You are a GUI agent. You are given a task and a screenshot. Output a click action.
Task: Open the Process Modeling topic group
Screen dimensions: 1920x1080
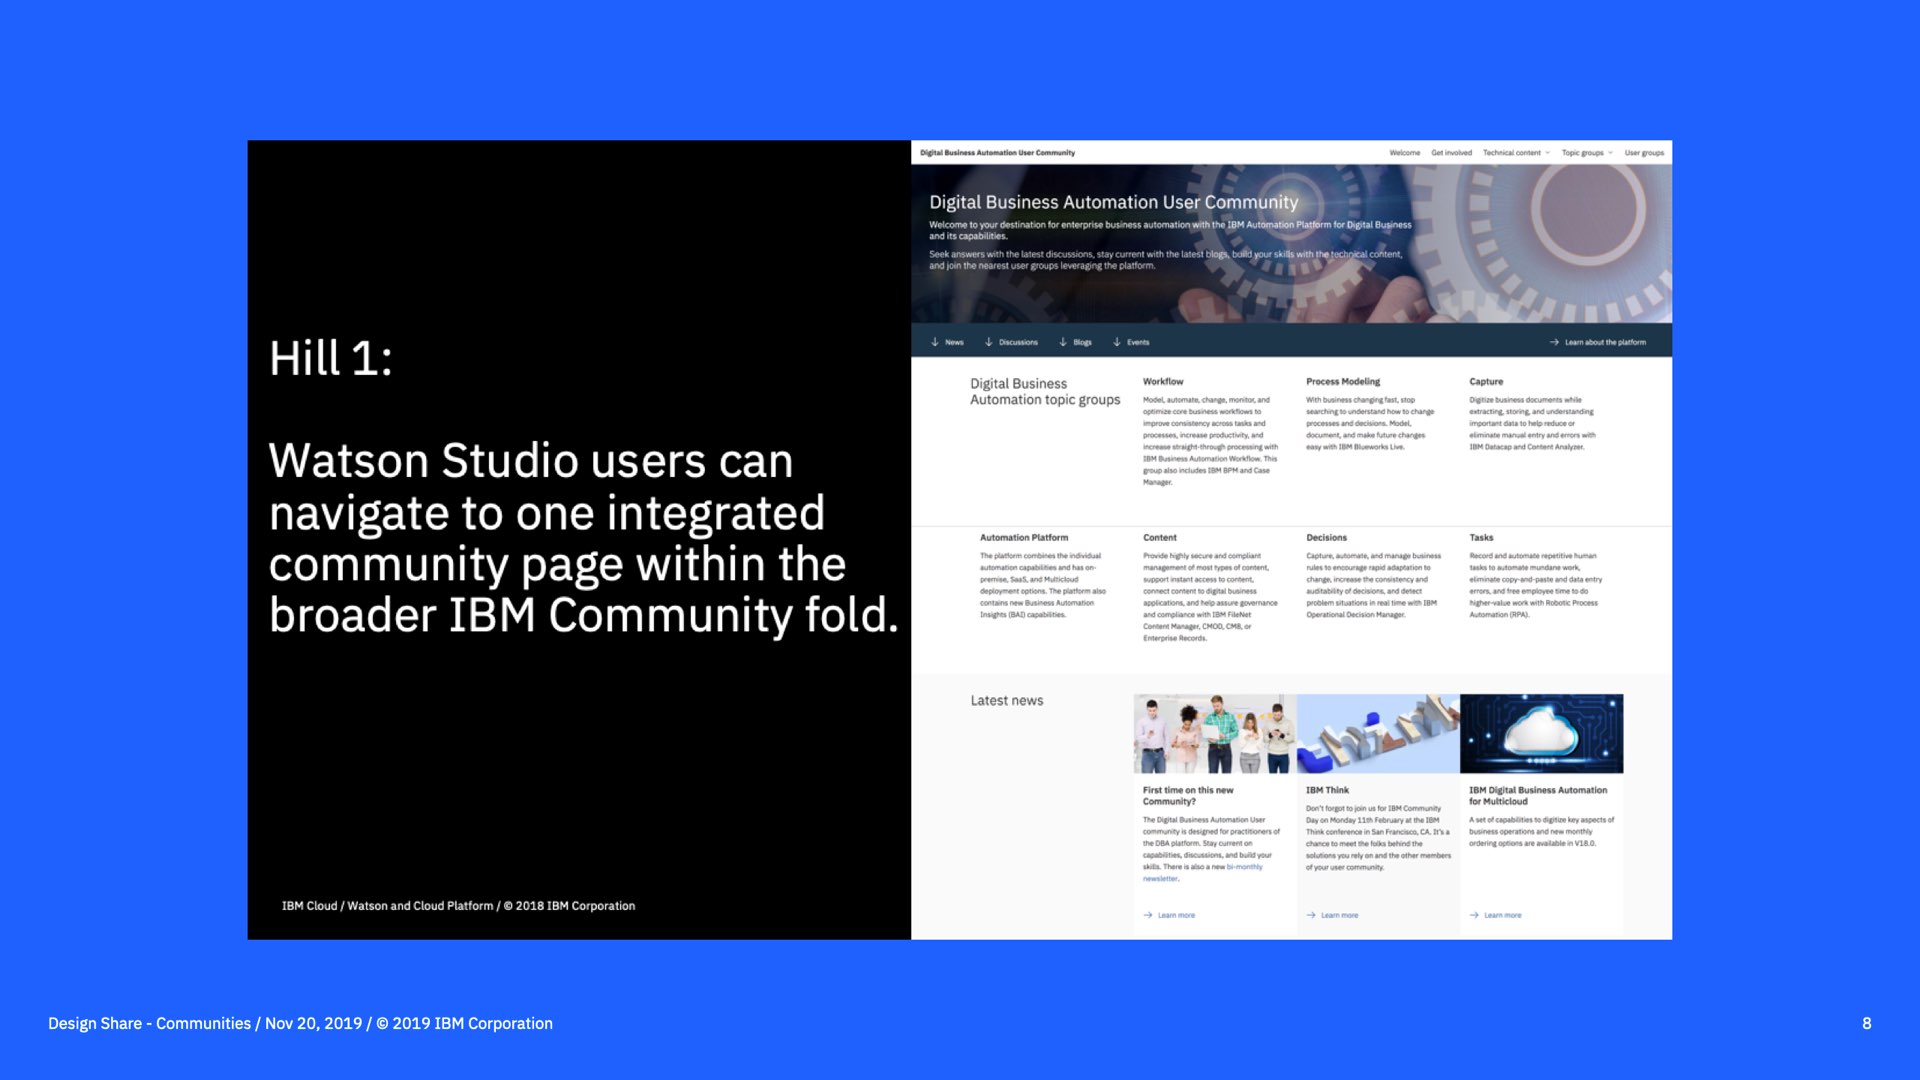pyautogui.click(x=1342, y=382)
